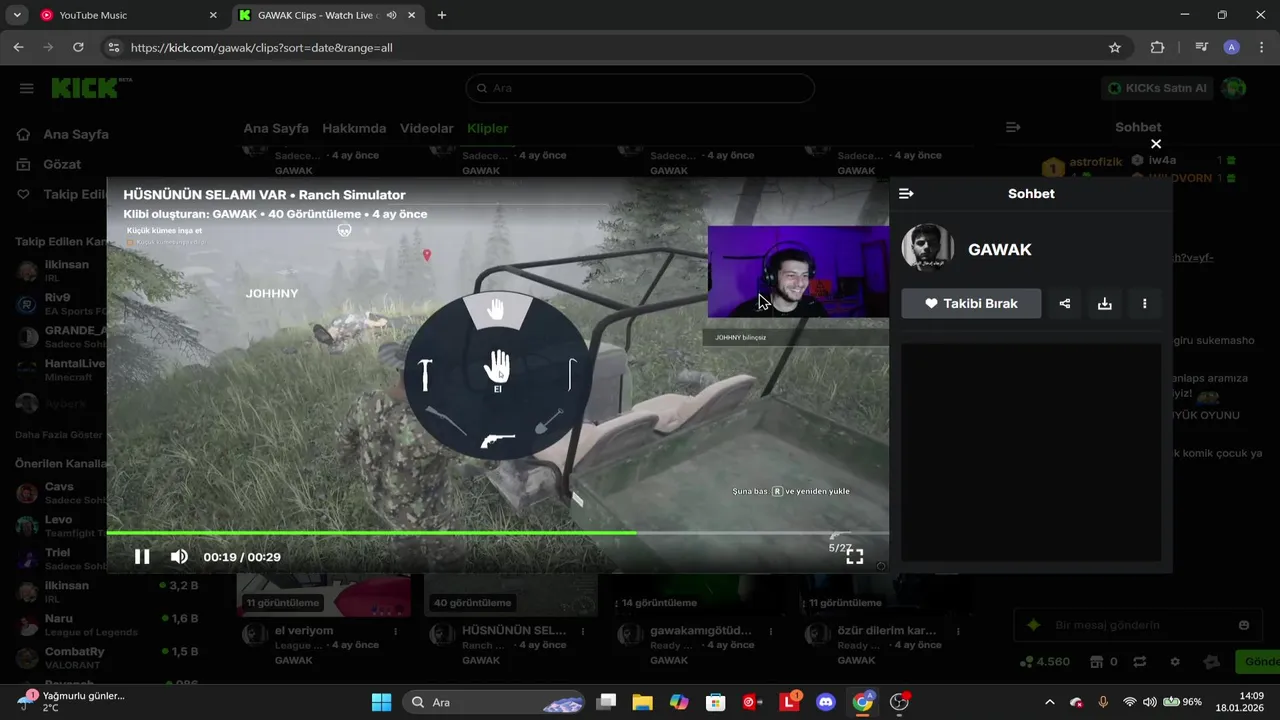Open the Chrome profile avatar
The width and height of the screenshot is (1280, 720).
(1232, 47)
